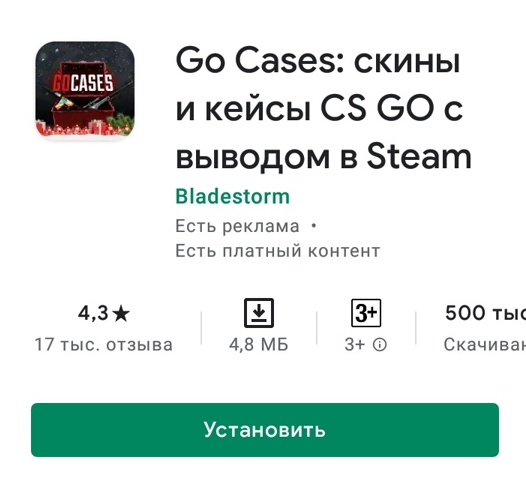Click the 4,3 rating value
This screenshot has width=526, height=478.
pos(93,314)
